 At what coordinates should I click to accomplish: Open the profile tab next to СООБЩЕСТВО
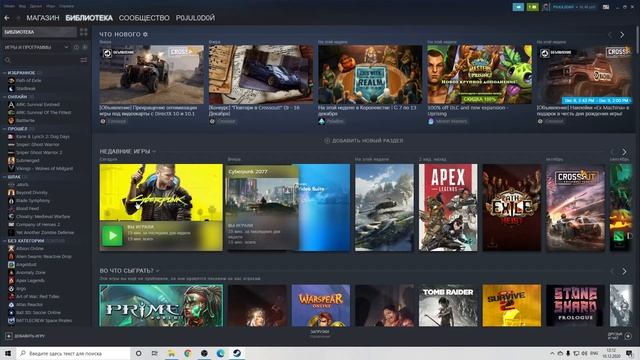click(195, 18)
